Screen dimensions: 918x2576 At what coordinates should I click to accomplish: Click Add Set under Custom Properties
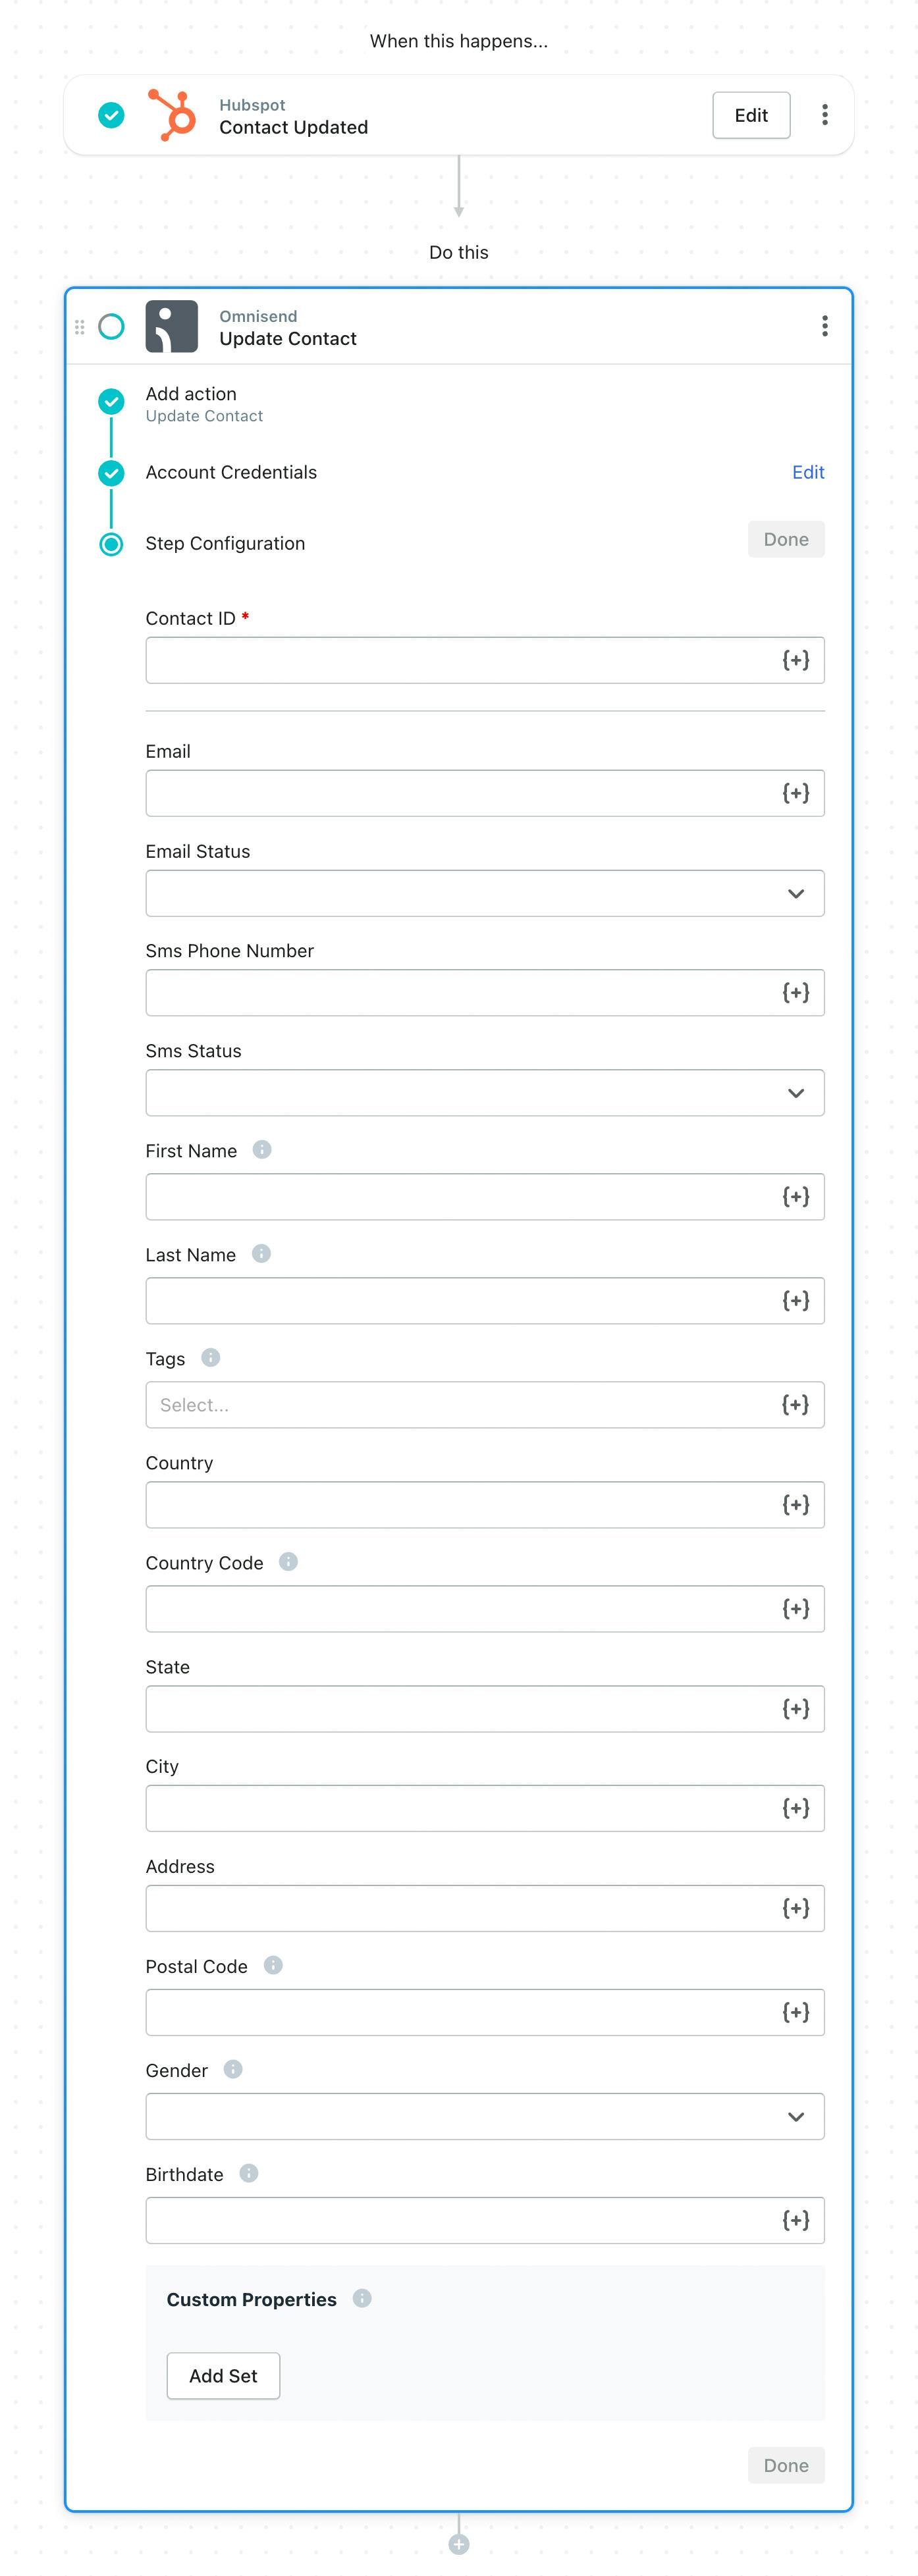click(223, 2376)
